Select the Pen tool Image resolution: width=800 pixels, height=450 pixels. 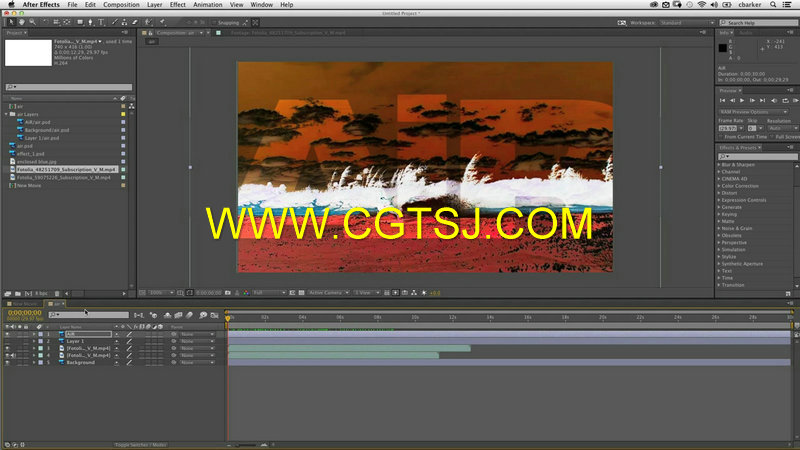(x=90, y=22)
